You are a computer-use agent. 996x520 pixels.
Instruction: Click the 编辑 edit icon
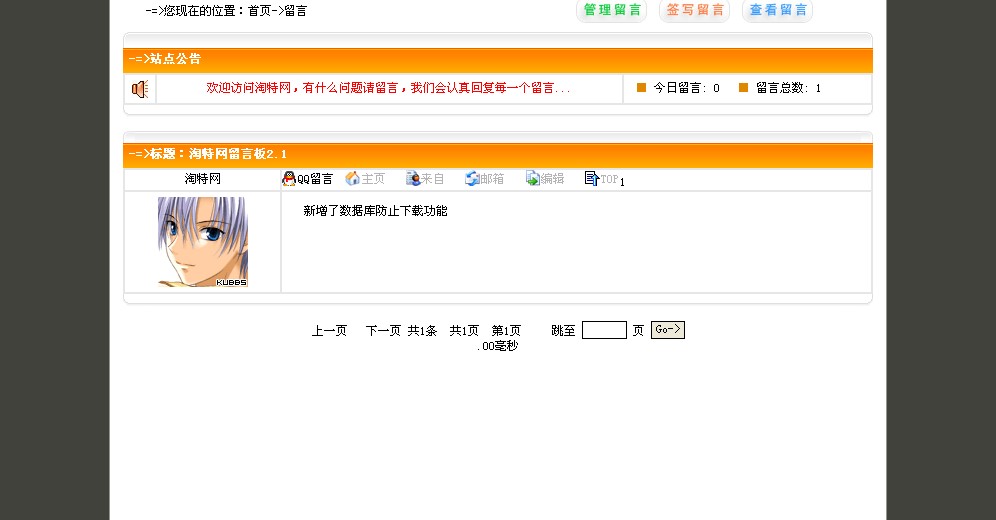[x=532, y=178]
